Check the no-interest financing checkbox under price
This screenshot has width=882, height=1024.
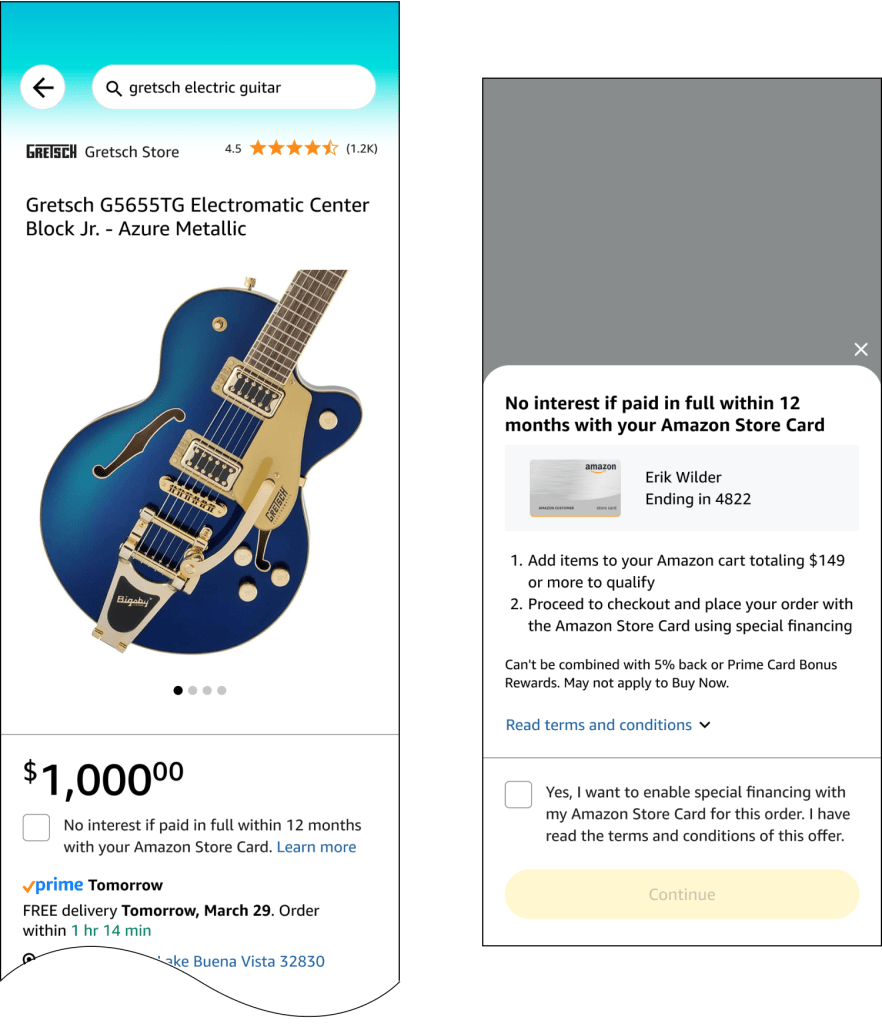[x=37, y=827]
